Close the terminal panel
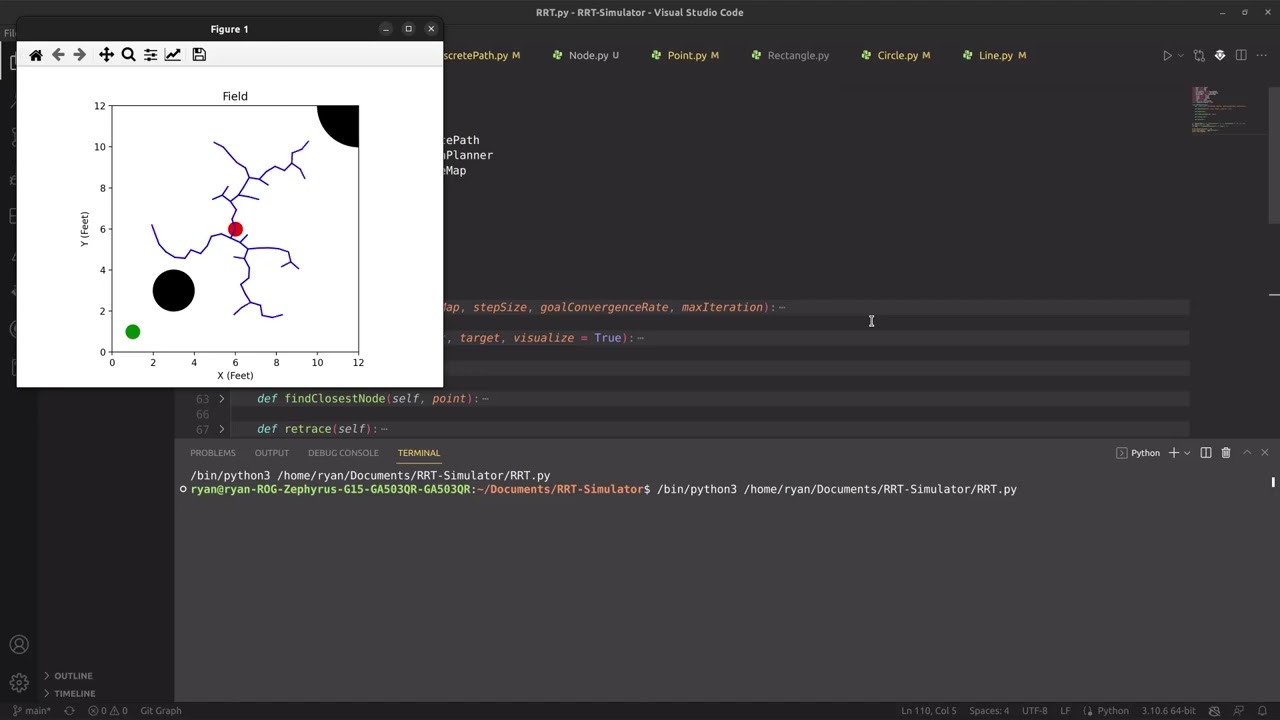The height and width of the screenshot is (720, 1280). (1265, 453)
